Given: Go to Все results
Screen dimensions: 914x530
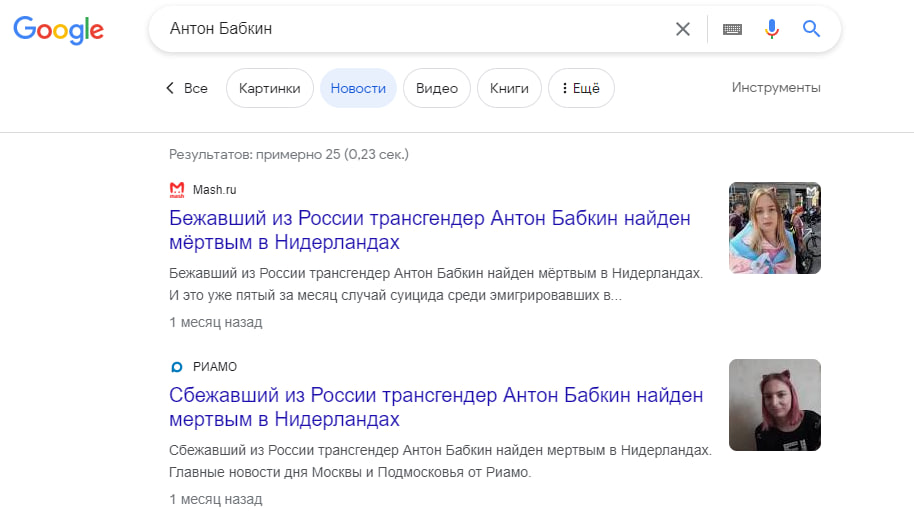Looking at the screenshot, I should tap(195, 88).
